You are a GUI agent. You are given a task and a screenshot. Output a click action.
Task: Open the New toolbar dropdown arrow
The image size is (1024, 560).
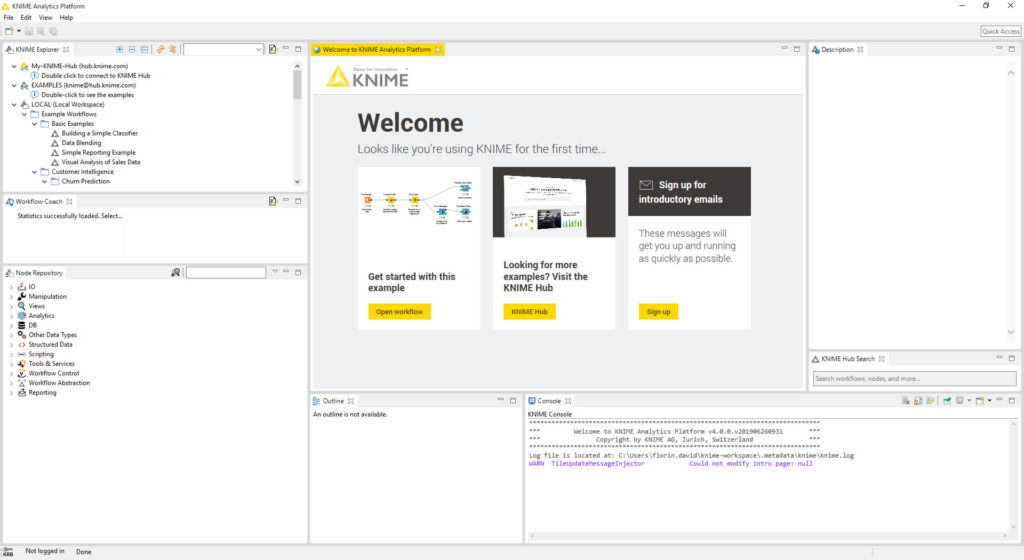coord(18,31)
